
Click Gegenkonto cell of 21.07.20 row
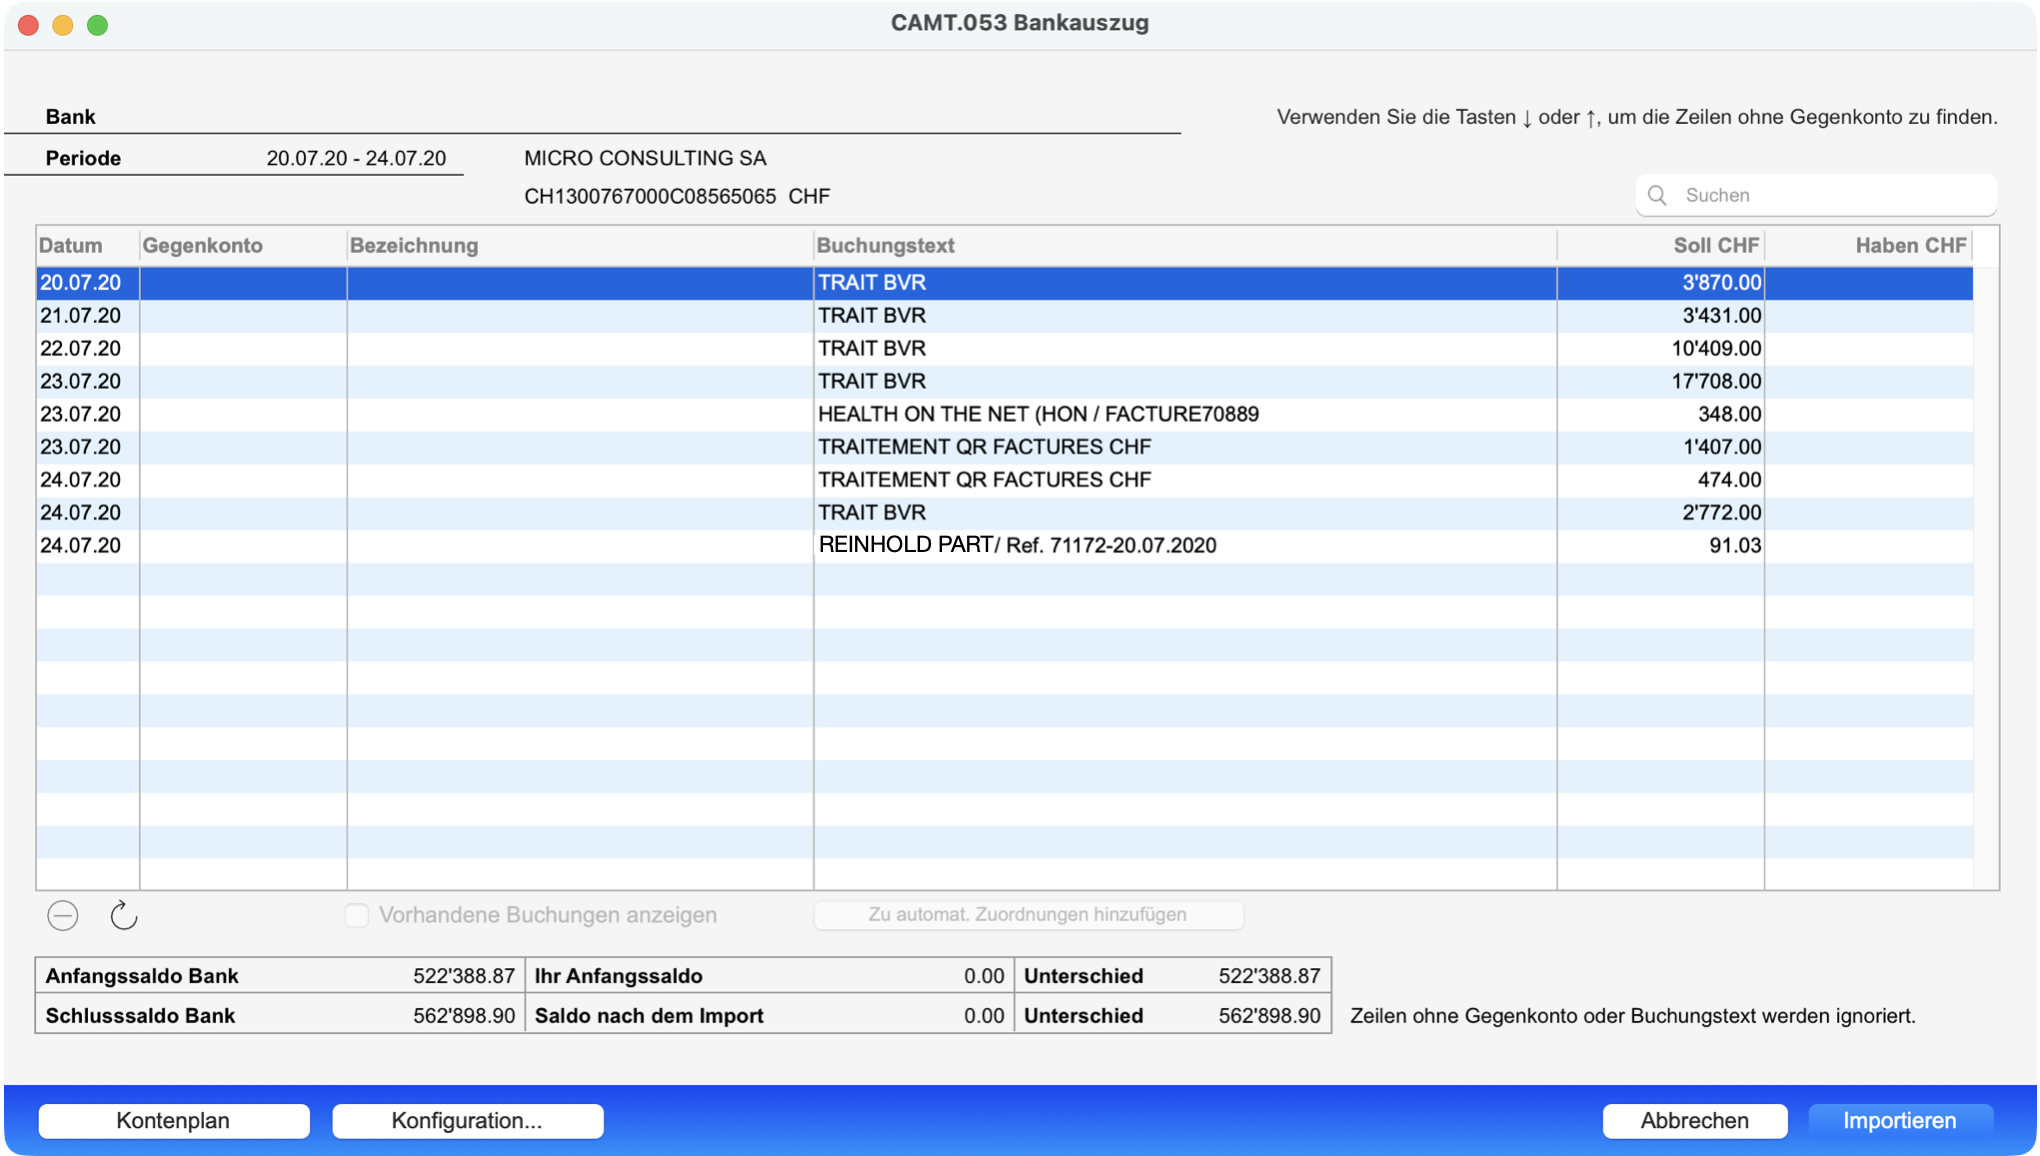pos(243,315)
